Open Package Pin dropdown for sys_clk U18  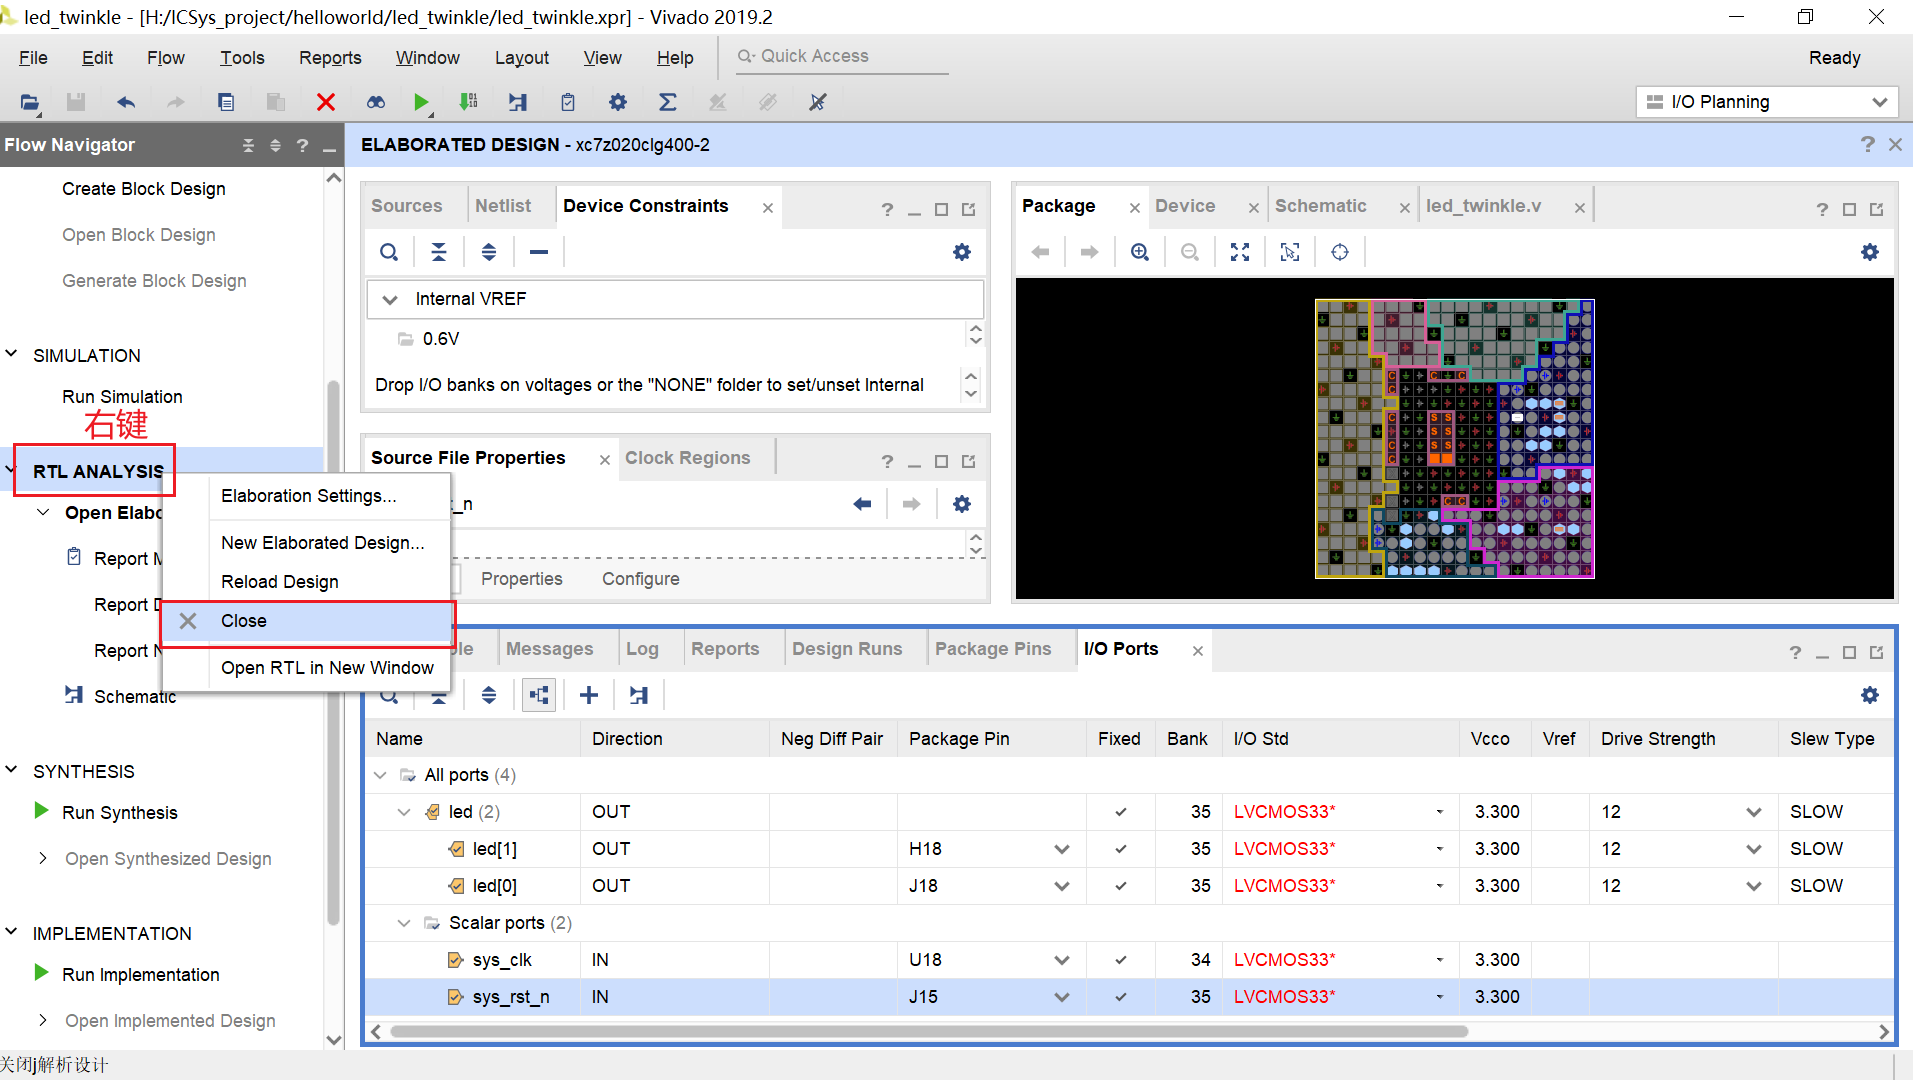1061,960
